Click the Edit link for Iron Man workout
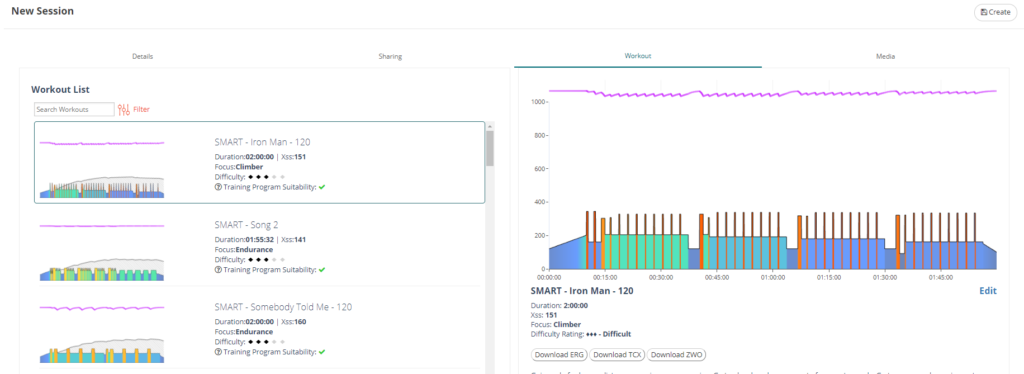The width and height of the screenshot is (1024, 374). point(988,291)
